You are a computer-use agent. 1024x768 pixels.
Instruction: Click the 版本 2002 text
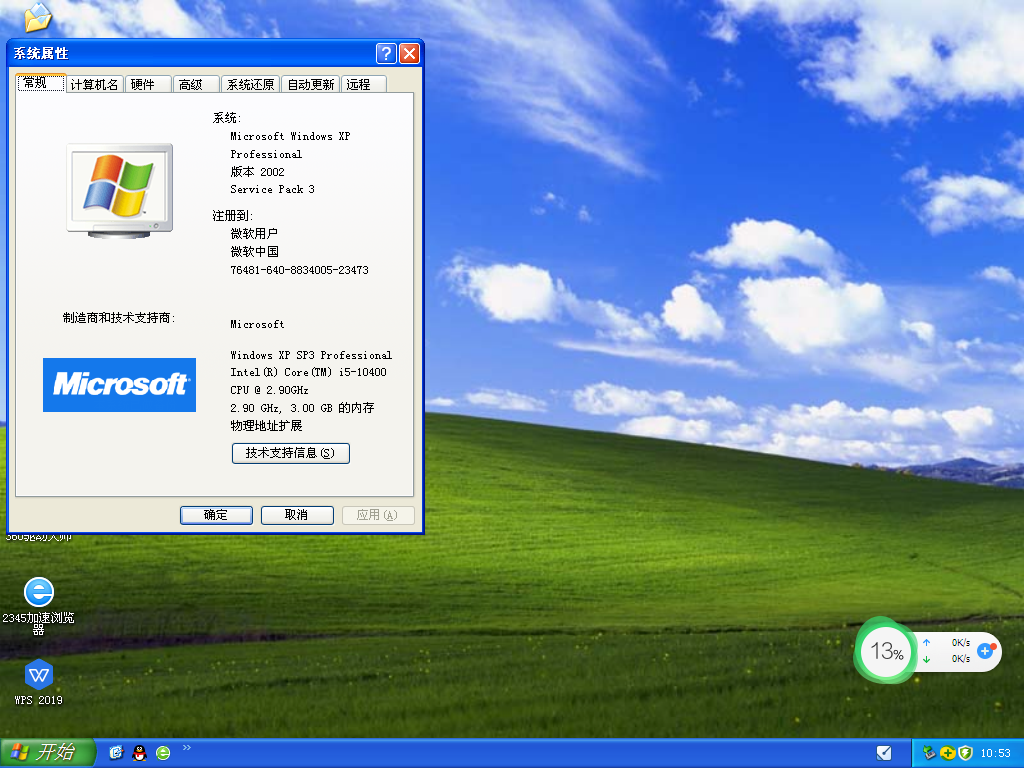point(257,172)
